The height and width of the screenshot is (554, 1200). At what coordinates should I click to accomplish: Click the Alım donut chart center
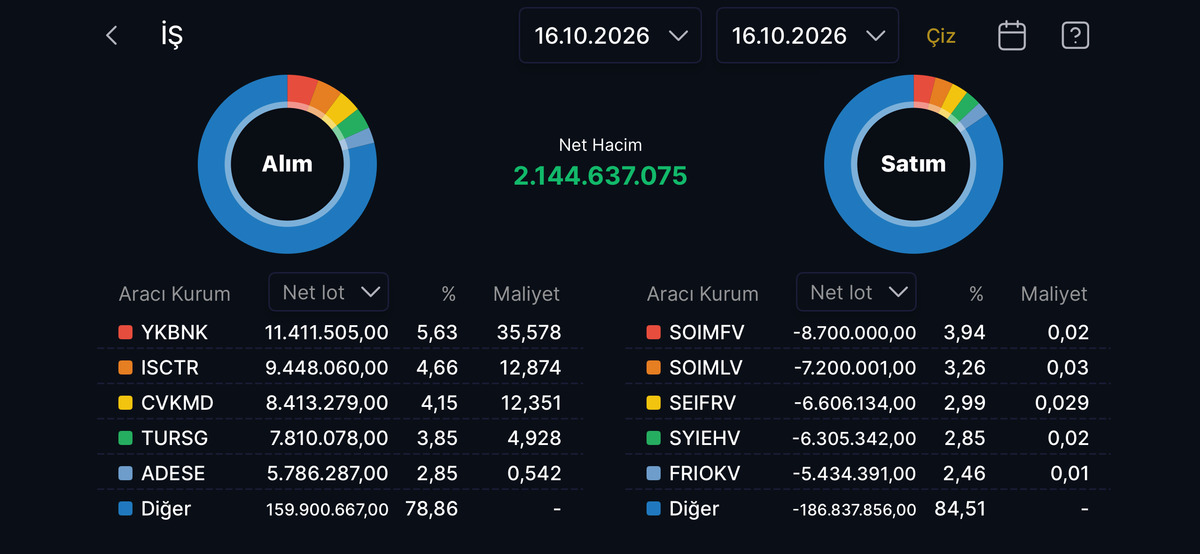[x=287, y=164]
